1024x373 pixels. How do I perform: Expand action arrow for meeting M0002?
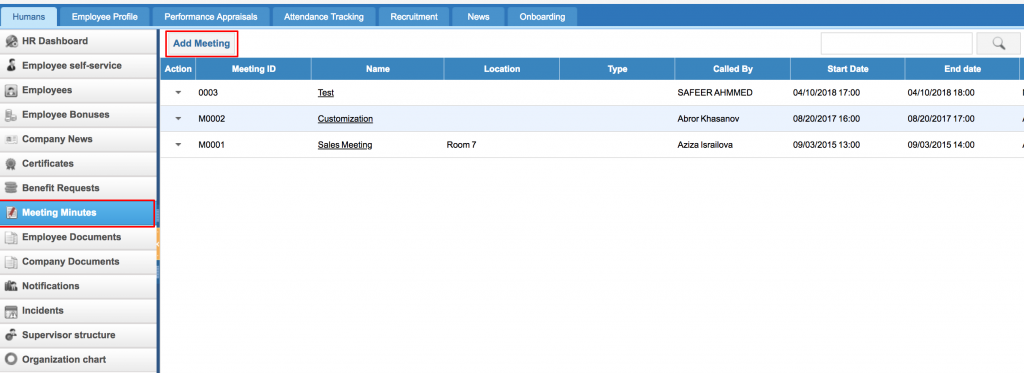point(178,119)
